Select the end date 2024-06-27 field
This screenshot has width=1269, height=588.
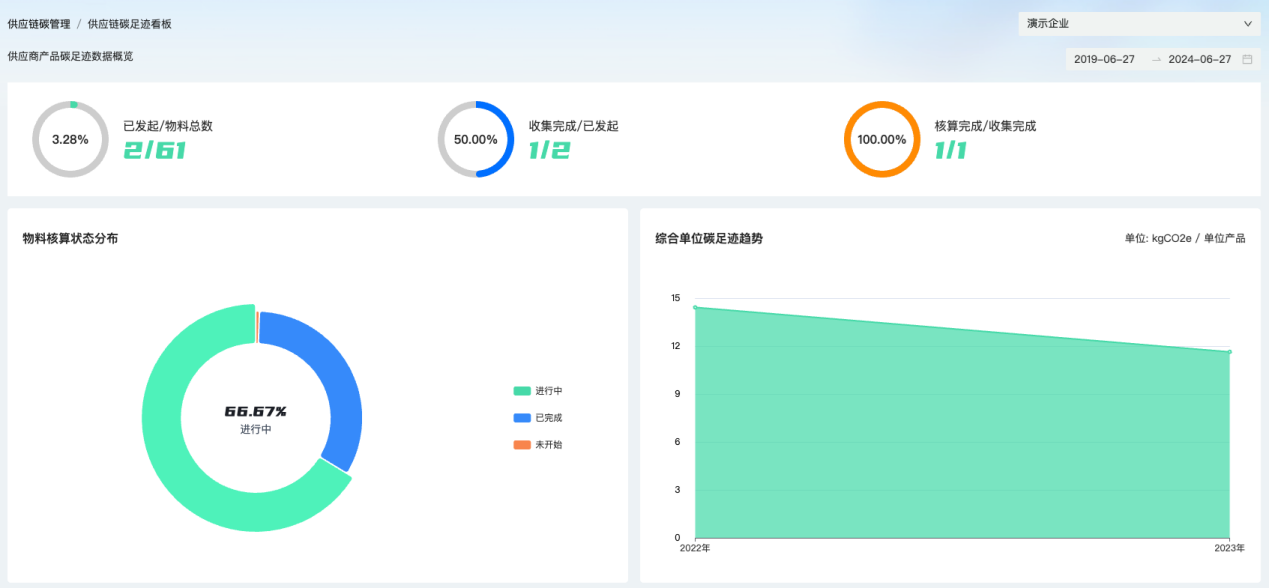(x=1199, y=59)
